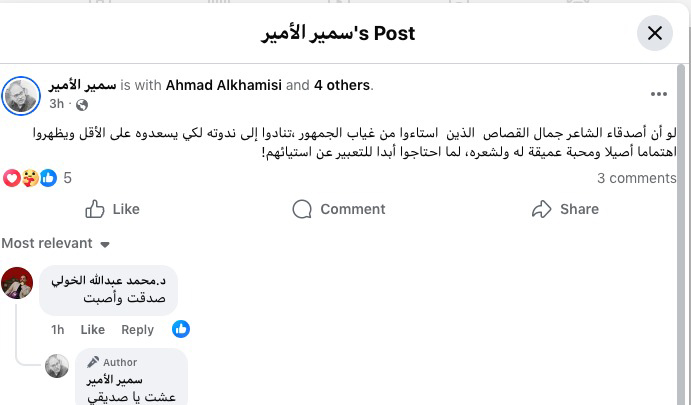Viewport: 691px width, 405px height.
Task: Click the globe public audience icon
Action: (x=82, y=105)
